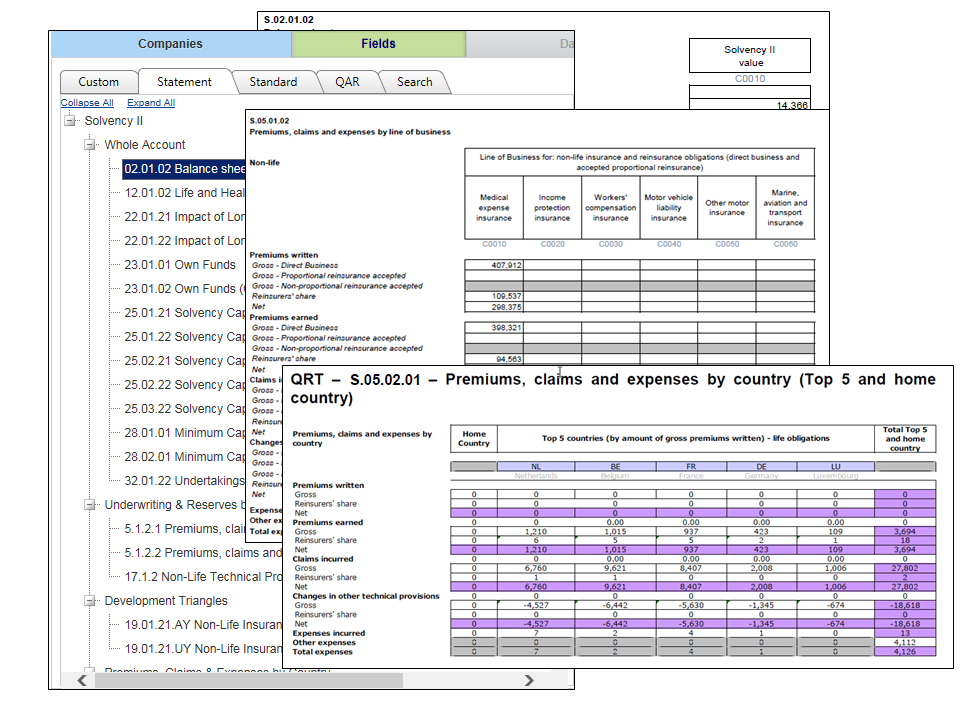Click the 407,912 premiums written cell

click(x=494, y=265)
